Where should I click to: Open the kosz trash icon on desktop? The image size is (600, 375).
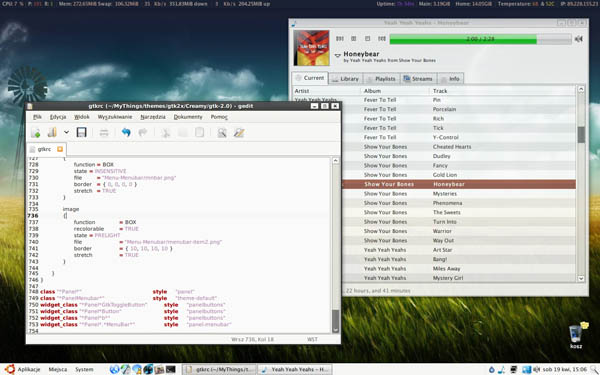tap(576, 336)
